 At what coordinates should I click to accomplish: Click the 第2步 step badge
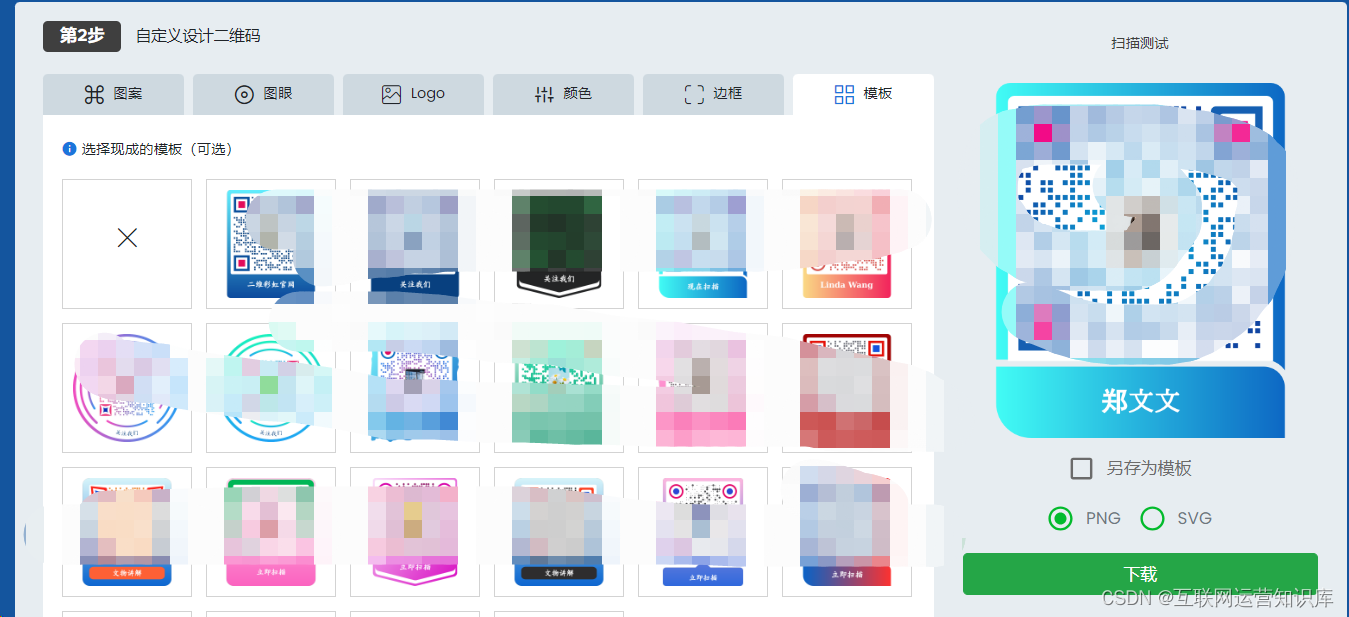(x=82, y=36)
